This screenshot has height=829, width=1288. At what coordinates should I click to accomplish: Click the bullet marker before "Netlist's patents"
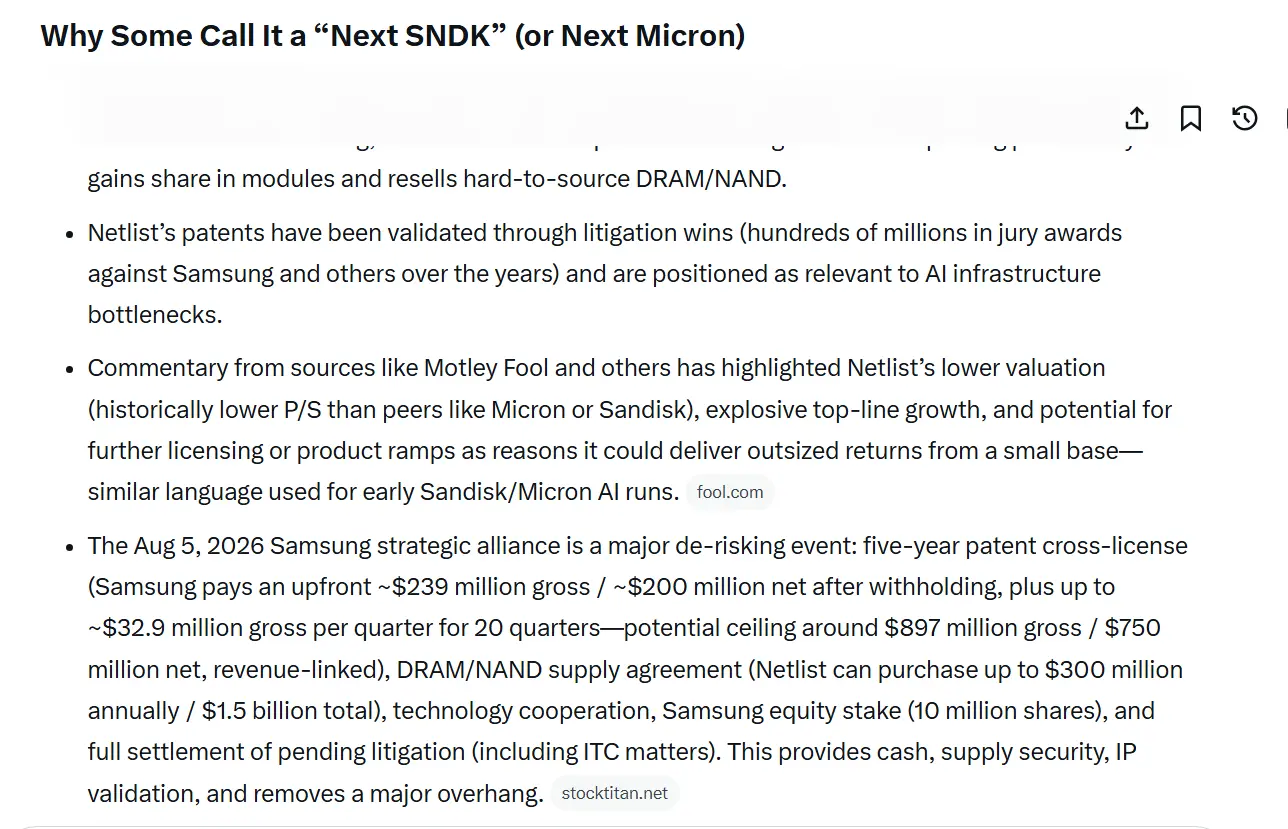pos(69,234)
